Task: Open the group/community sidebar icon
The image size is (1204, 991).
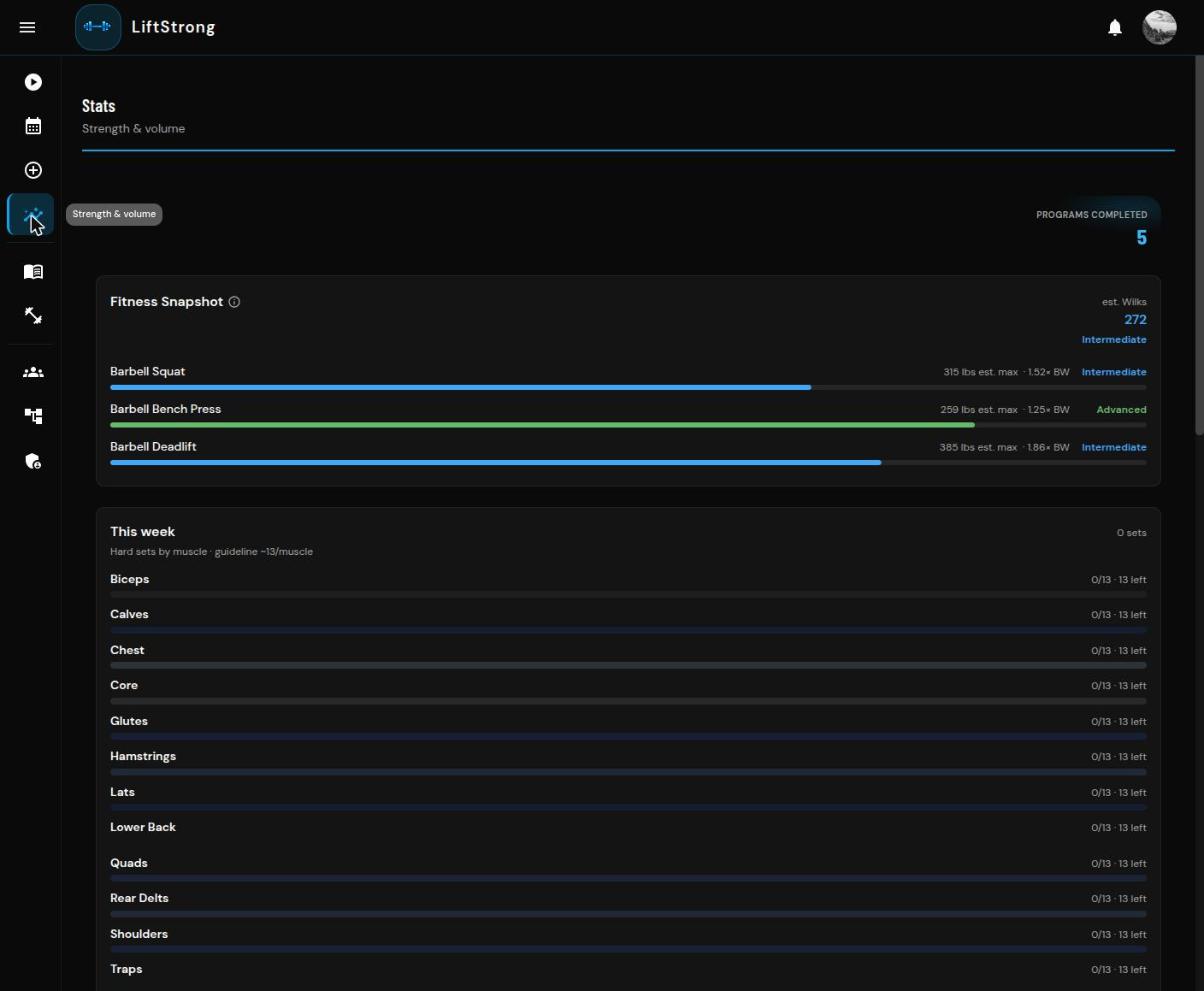Action: pos(33,372)
